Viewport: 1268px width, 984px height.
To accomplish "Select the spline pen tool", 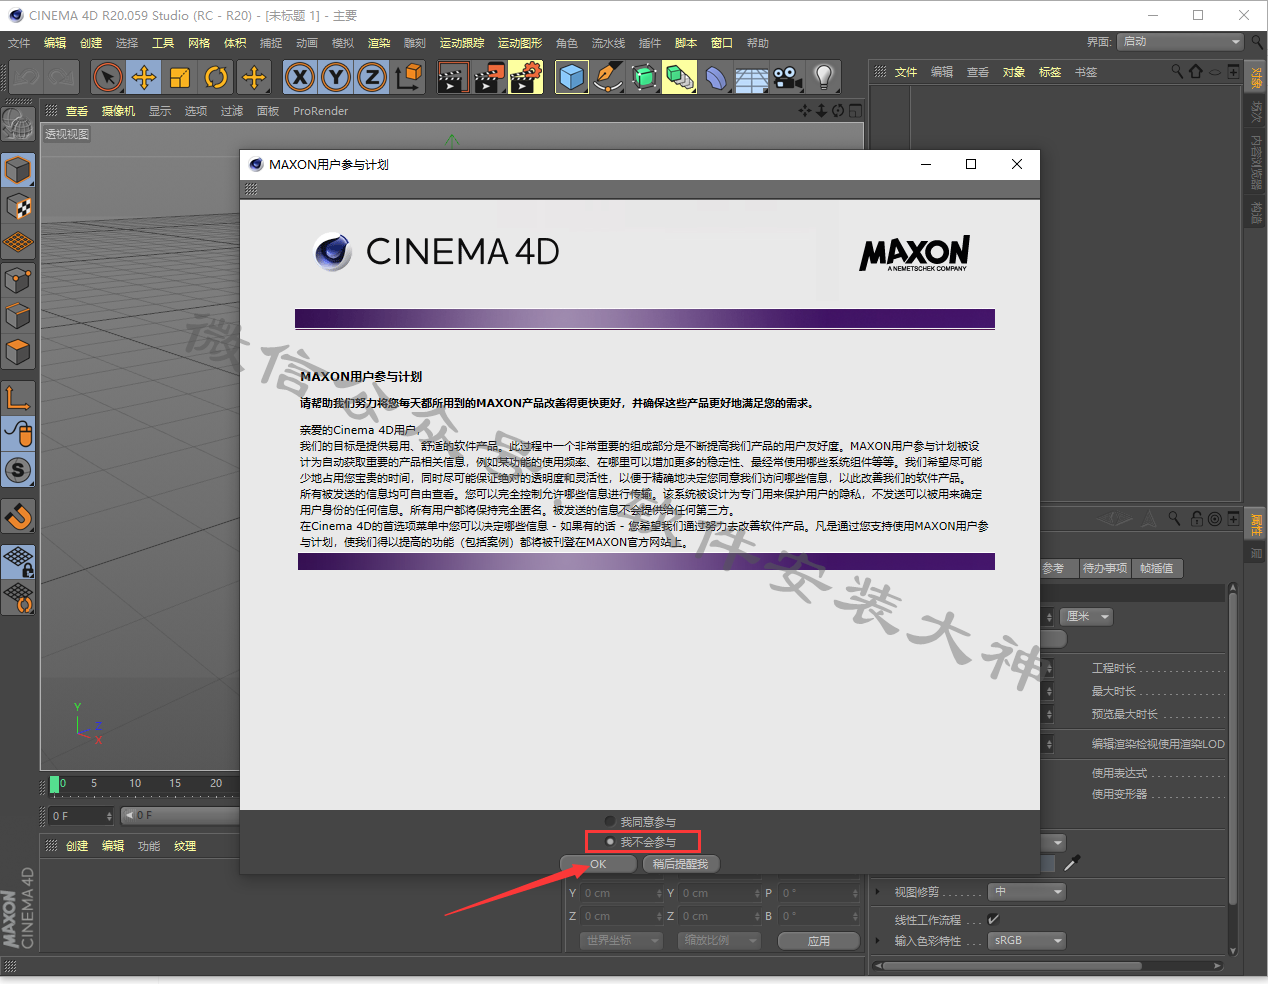I will click(x=607, y=77).
